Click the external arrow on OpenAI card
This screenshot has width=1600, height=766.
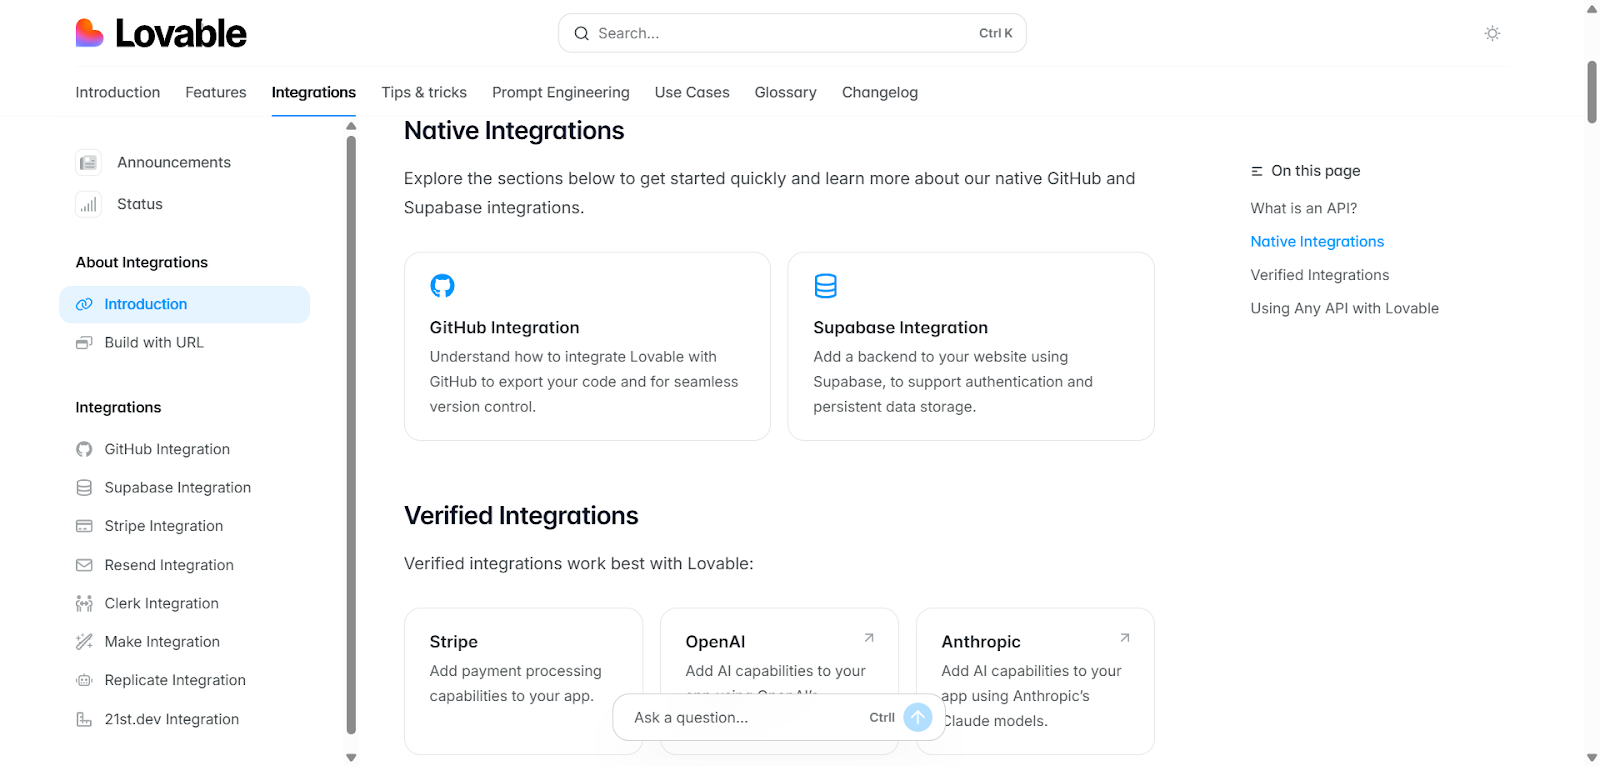click(869, 637)
